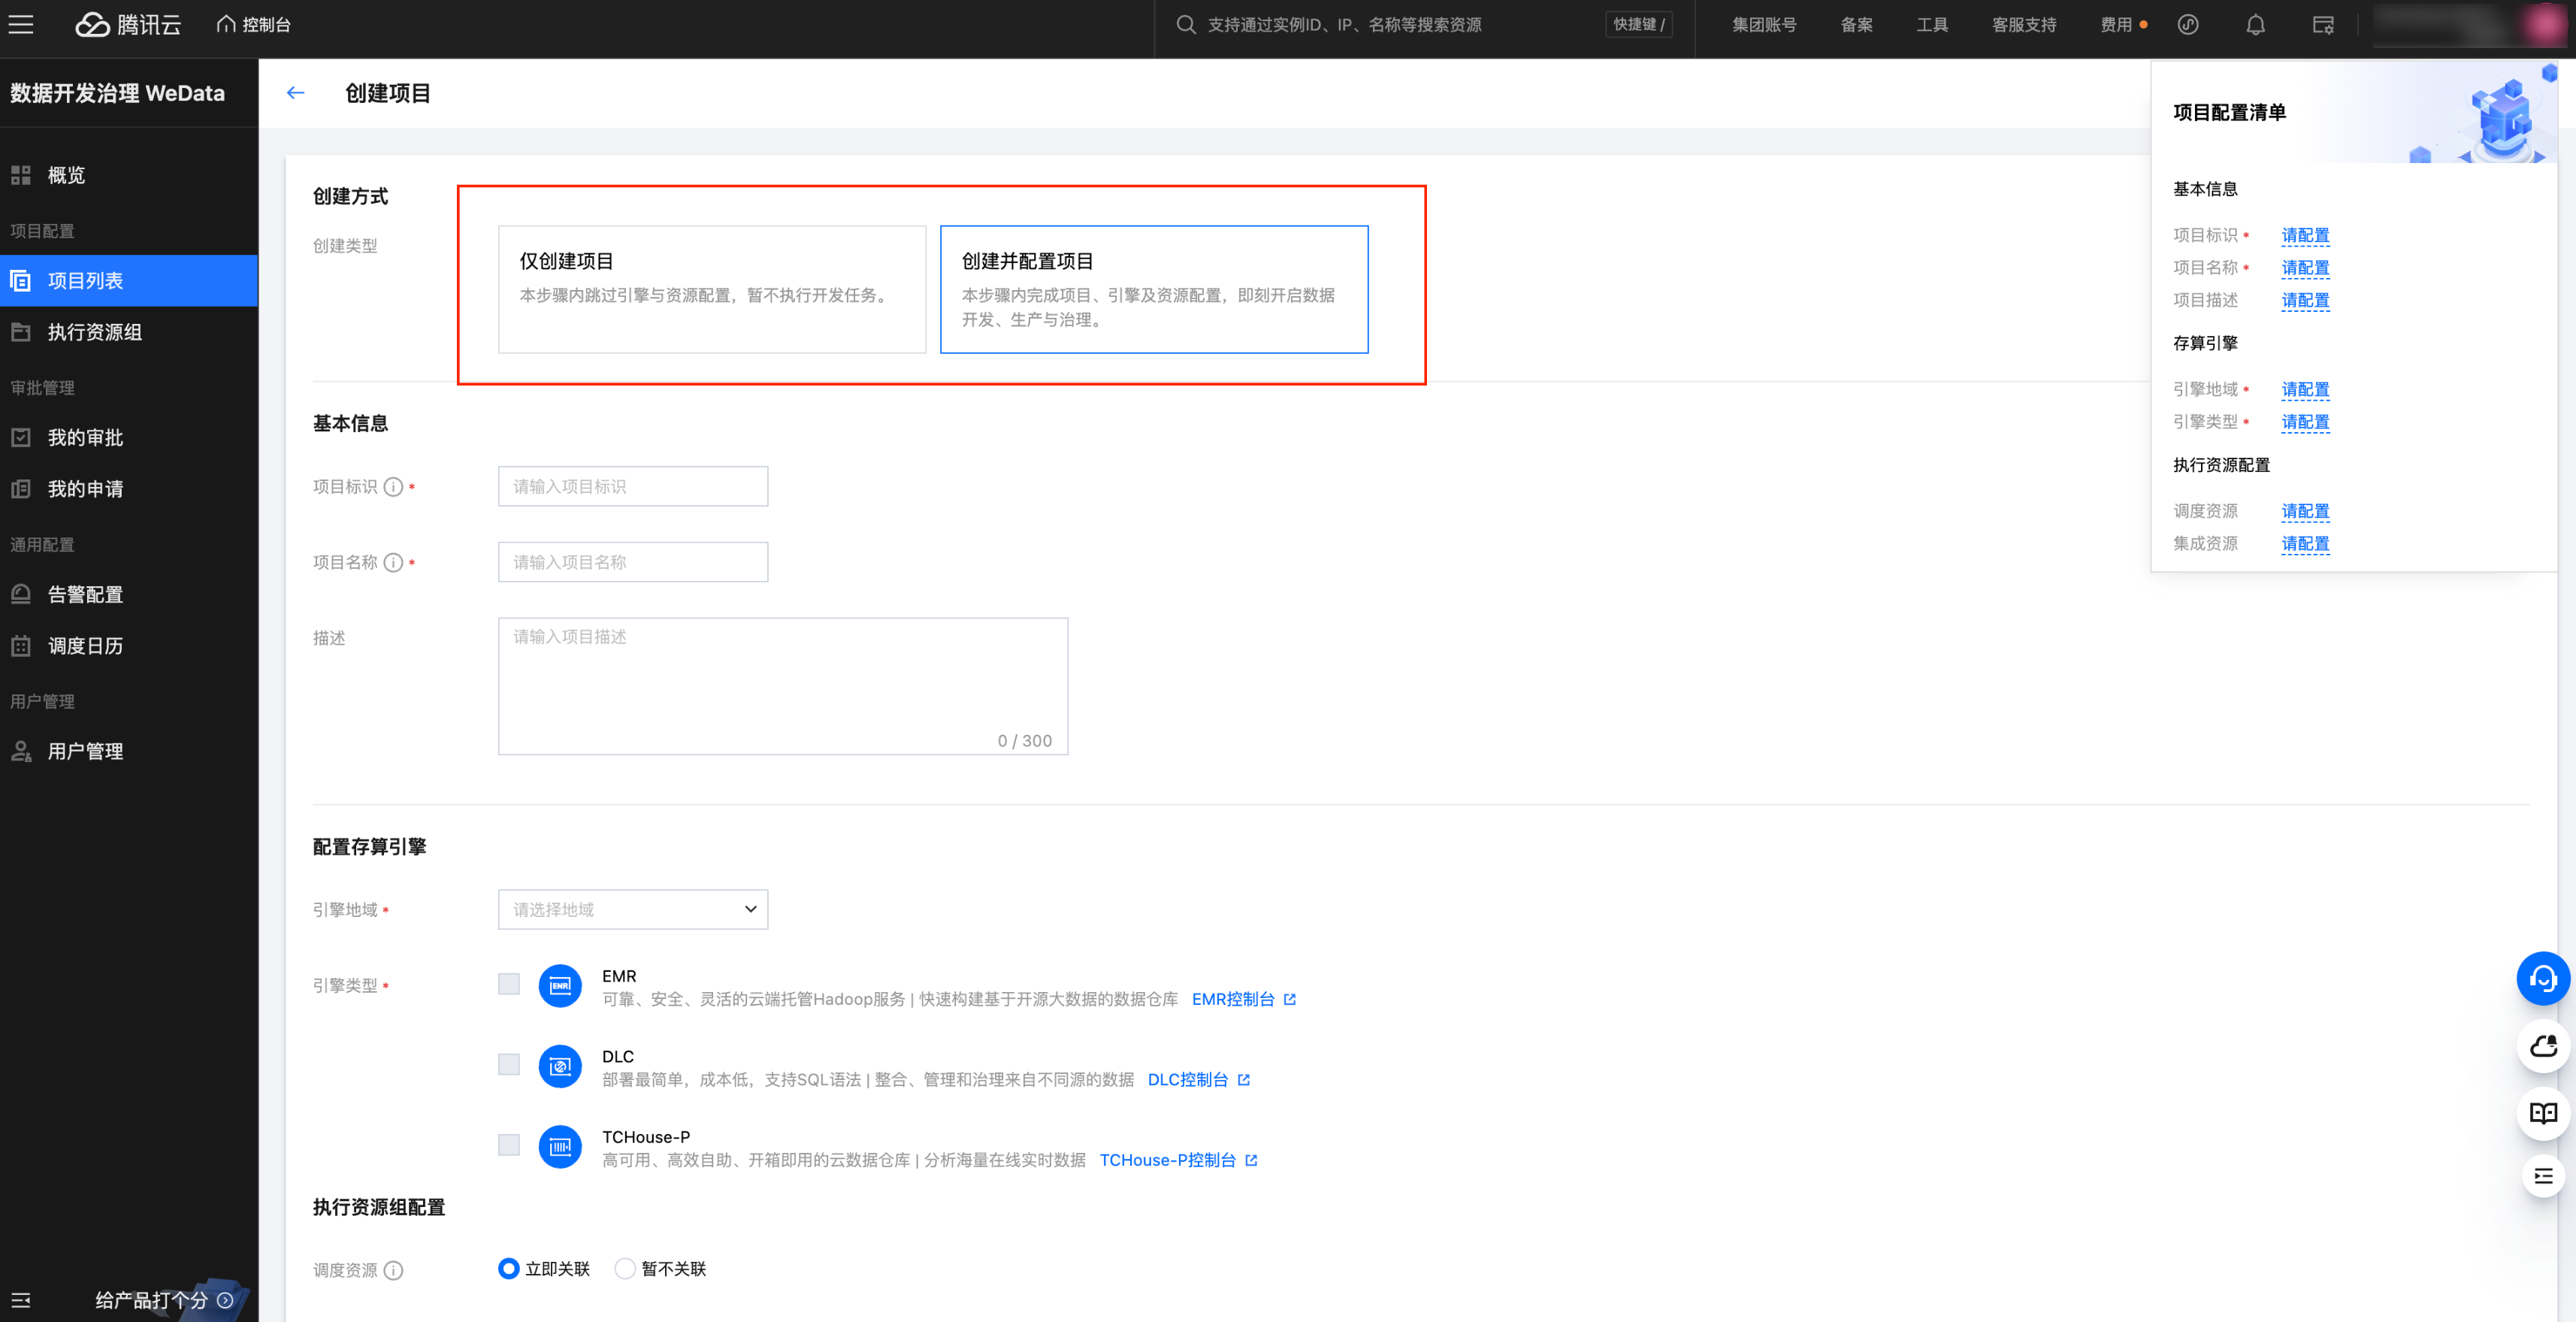Check the EMR engine checkbox

509,985
